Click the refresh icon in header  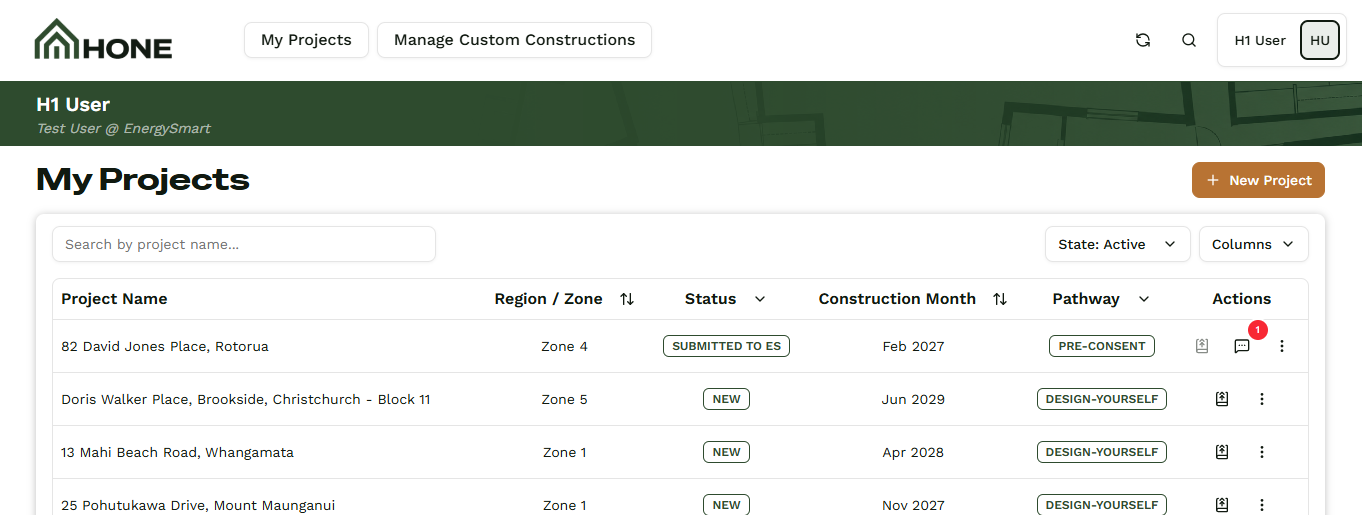(x=1143, y=40)
